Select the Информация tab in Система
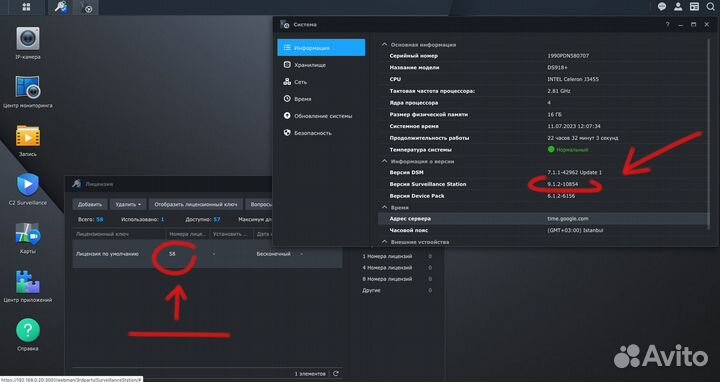Viewport: 720px width, 382px height. coord(321,47)
